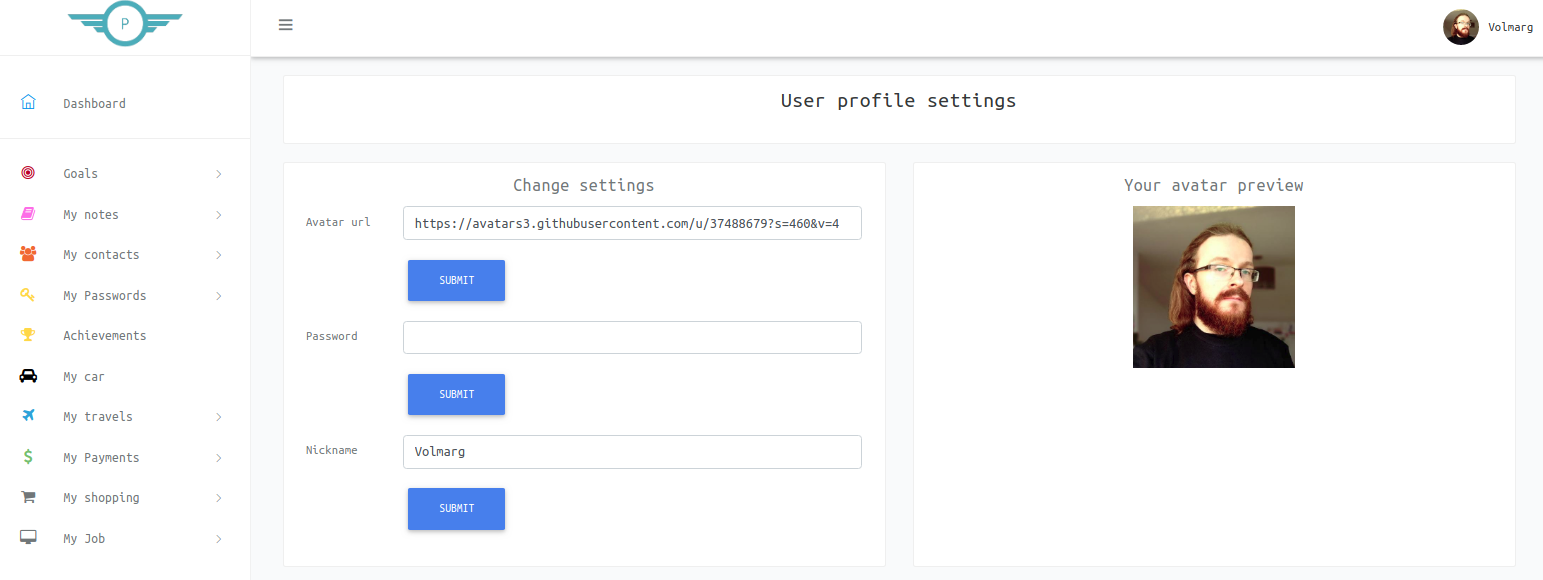Viewport: 1543px width, 580px height.
Task: Toggle the sidebar with hamburger menu
Action: point(286,25)
